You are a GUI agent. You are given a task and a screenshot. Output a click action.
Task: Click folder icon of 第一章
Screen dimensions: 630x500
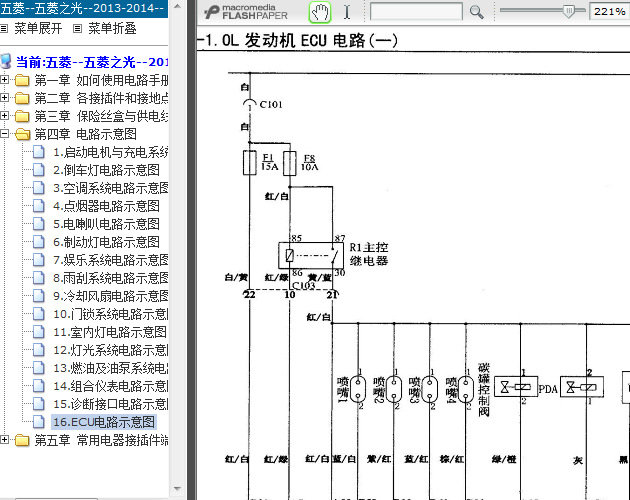point(22,80)
